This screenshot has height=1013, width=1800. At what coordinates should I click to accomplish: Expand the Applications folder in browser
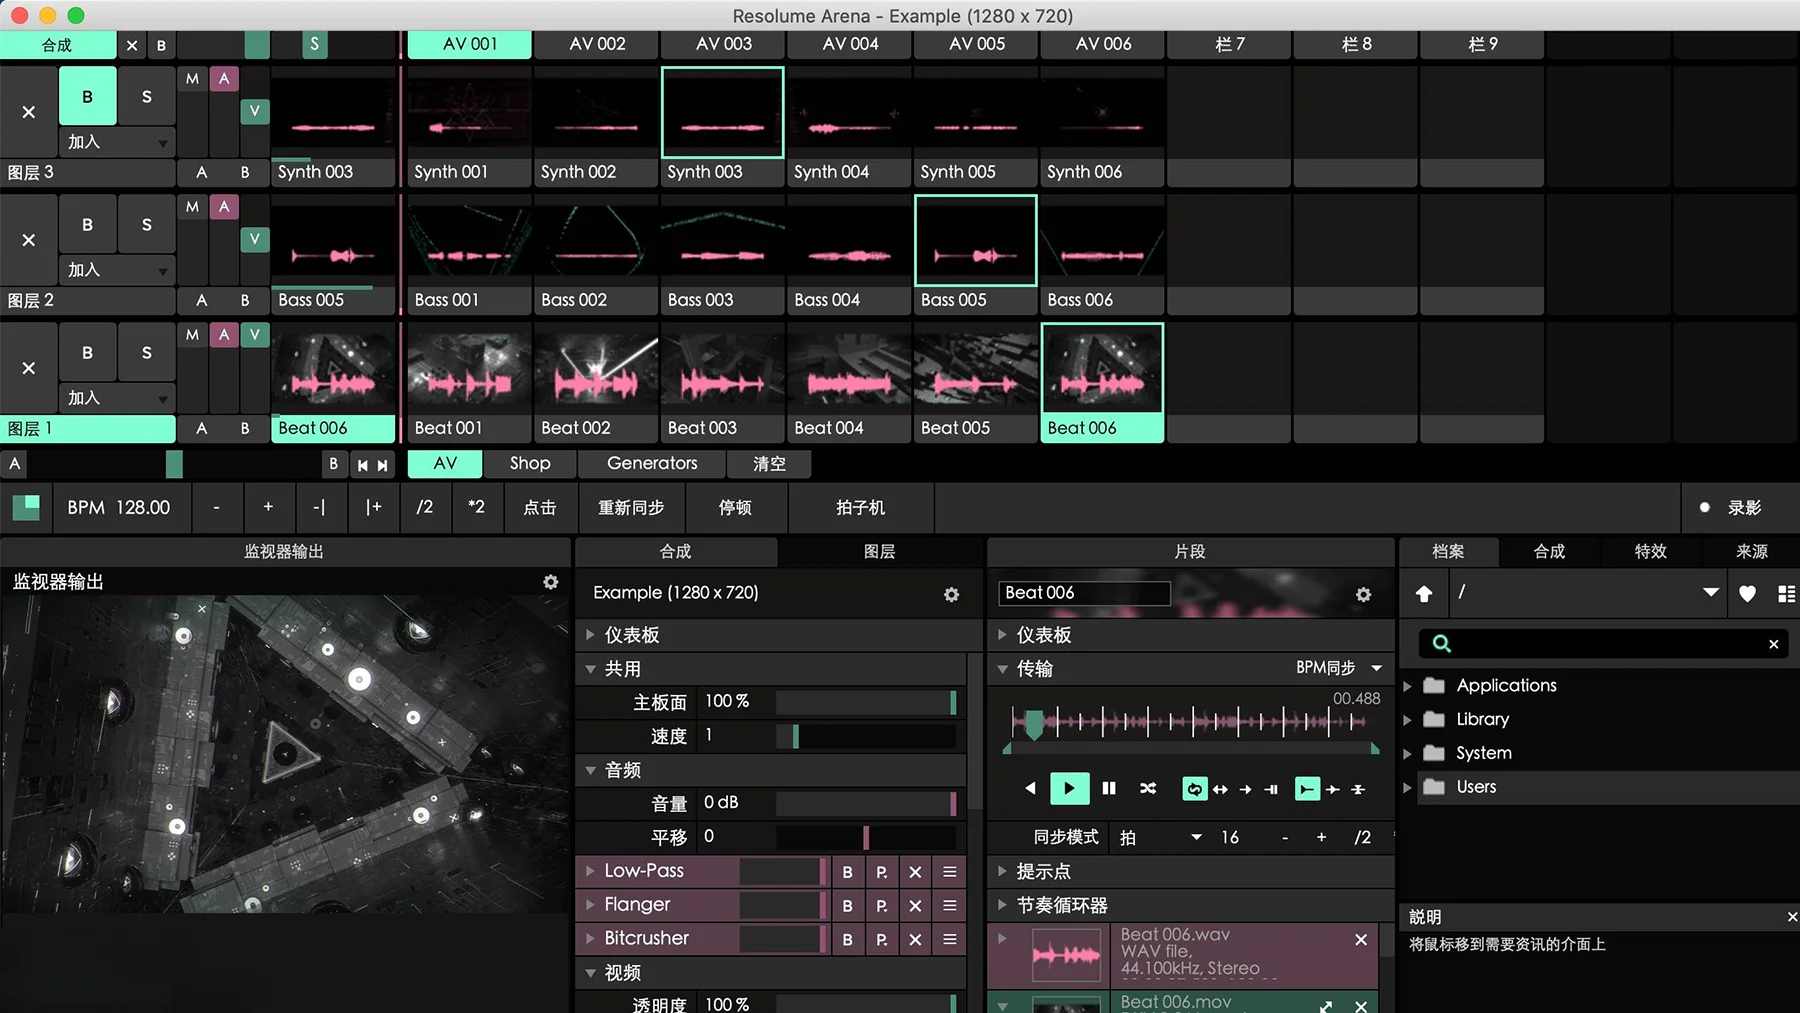coord(1408,686)
